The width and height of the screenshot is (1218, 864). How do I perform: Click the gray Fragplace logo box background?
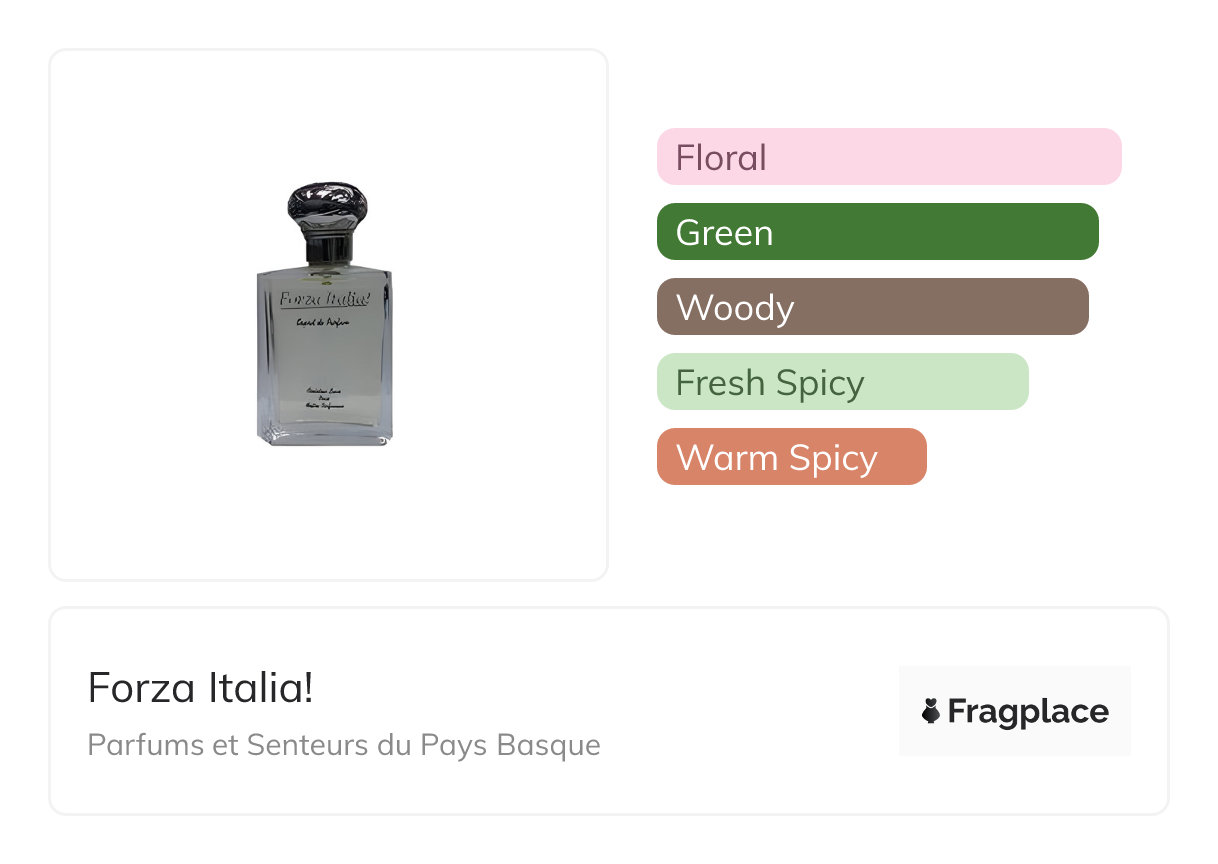pyautogui.click(x=1014, y=682)
